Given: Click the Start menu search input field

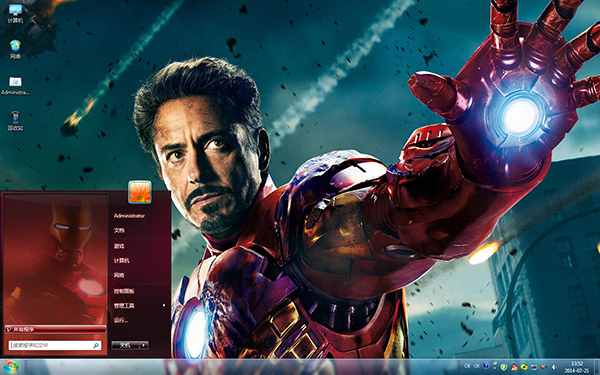Looking at the screenshot, I should click(x=55, y=345).
